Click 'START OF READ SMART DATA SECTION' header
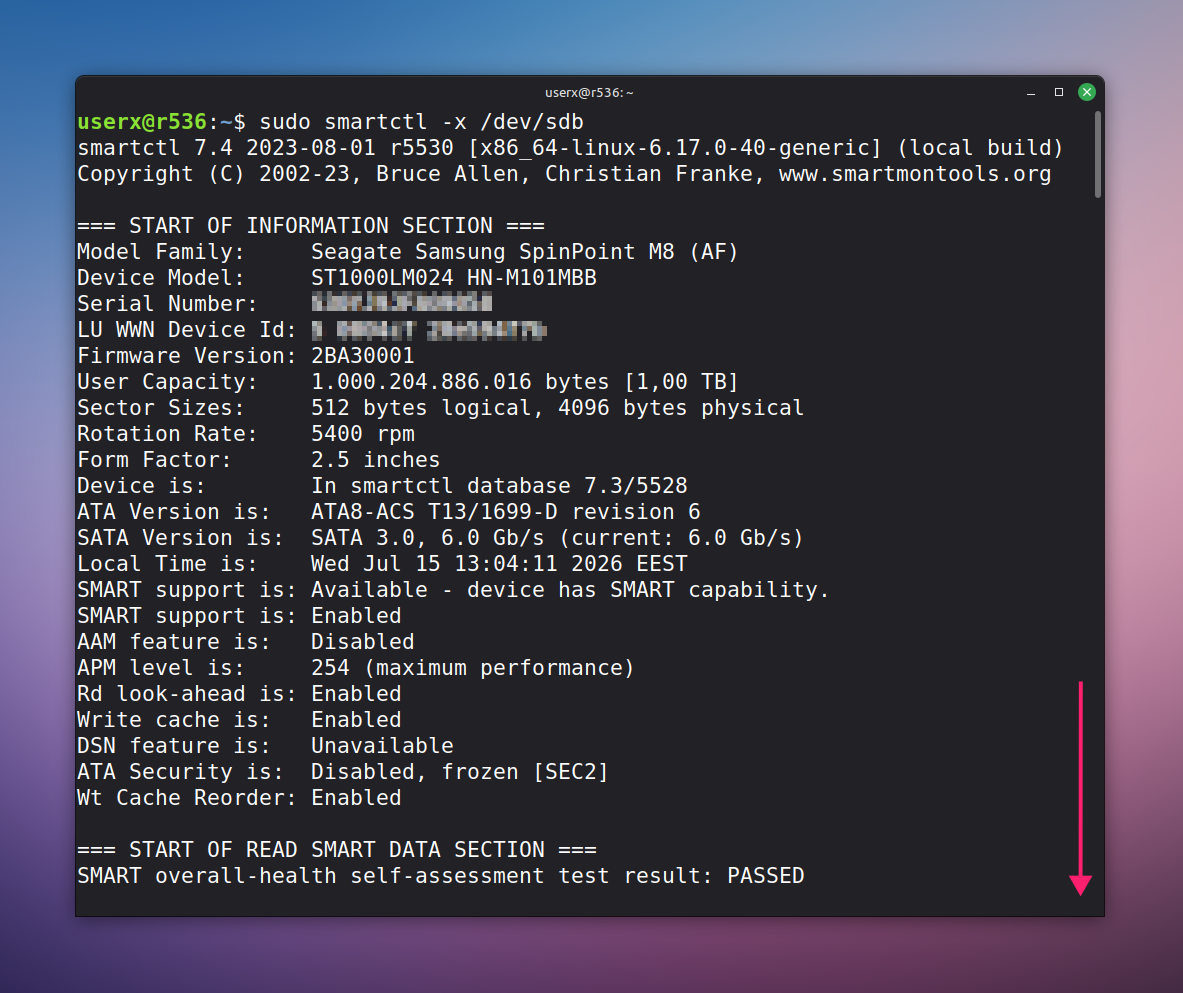Image resolution: width=1183 pixels, height=993 pixels. tap(336, 850)
